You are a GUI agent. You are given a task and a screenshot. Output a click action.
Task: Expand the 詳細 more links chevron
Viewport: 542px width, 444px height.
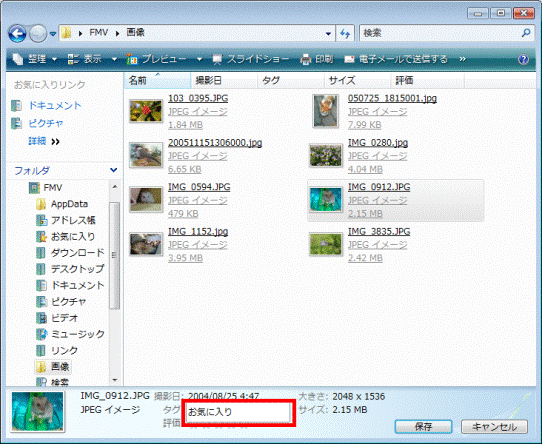(x=55, y=141)
